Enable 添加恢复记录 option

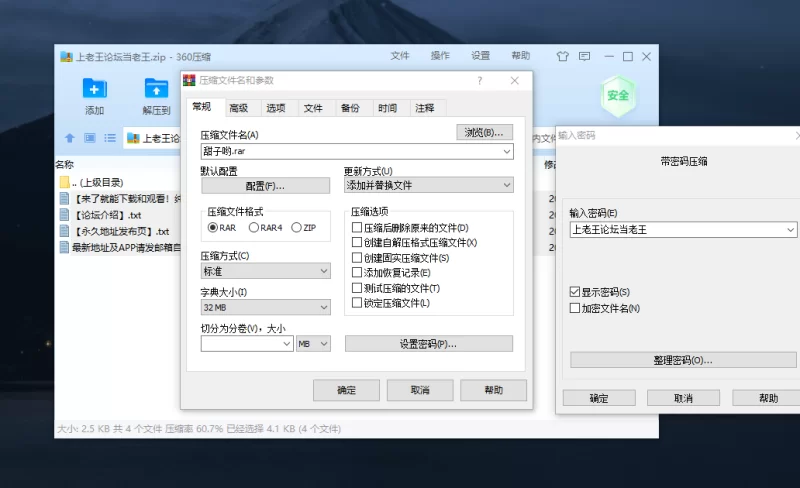pyautogui.click(x=357, y=273)
